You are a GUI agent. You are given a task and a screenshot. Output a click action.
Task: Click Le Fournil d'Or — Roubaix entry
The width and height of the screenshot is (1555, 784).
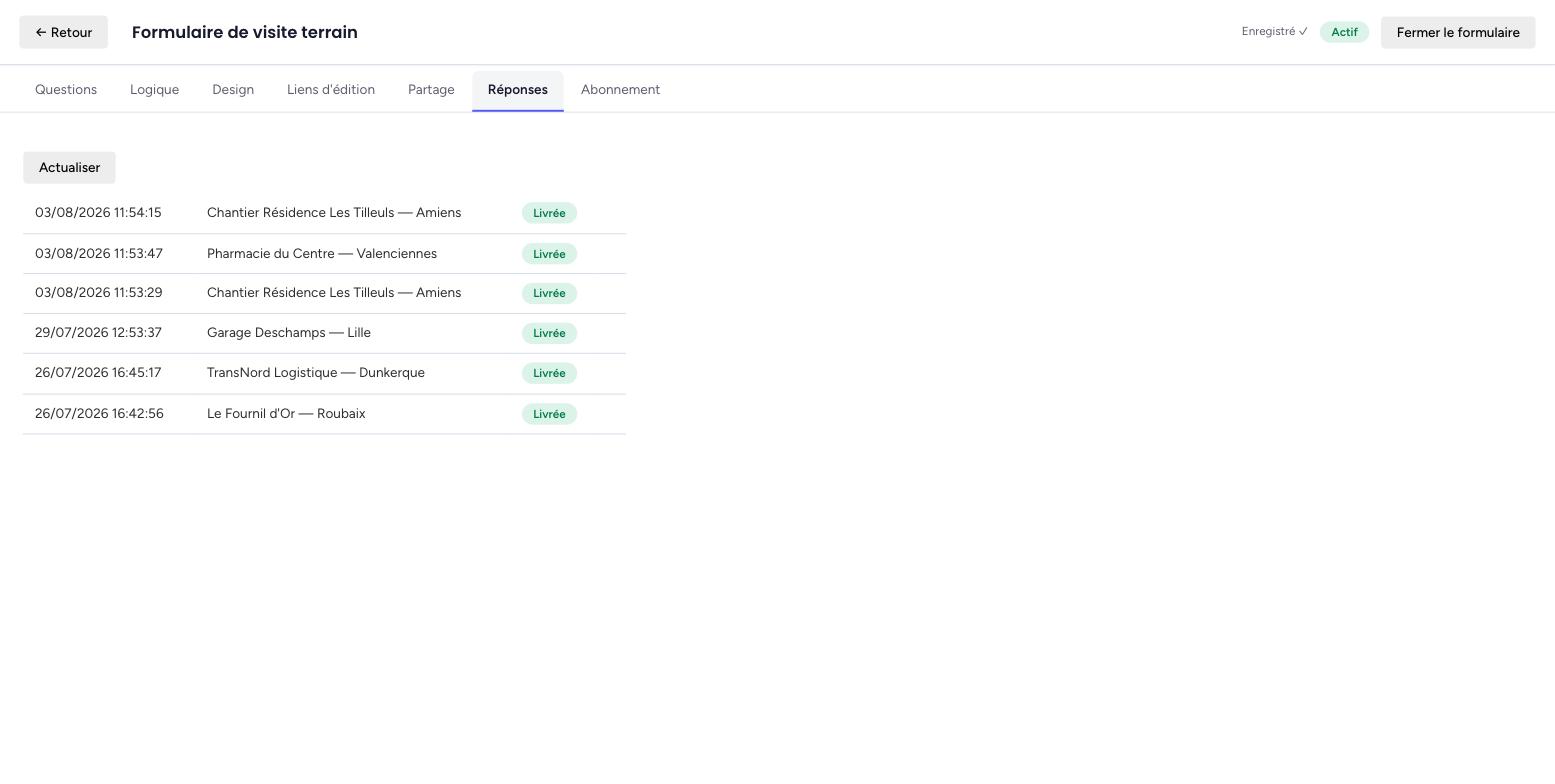pyautogui.click(x=286, y=414)
